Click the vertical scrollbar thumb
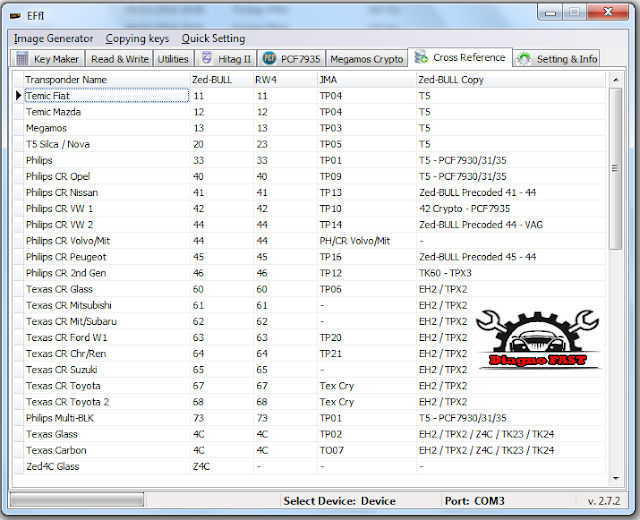The height and width of the screenshot is (520, 640). [616, 168]
